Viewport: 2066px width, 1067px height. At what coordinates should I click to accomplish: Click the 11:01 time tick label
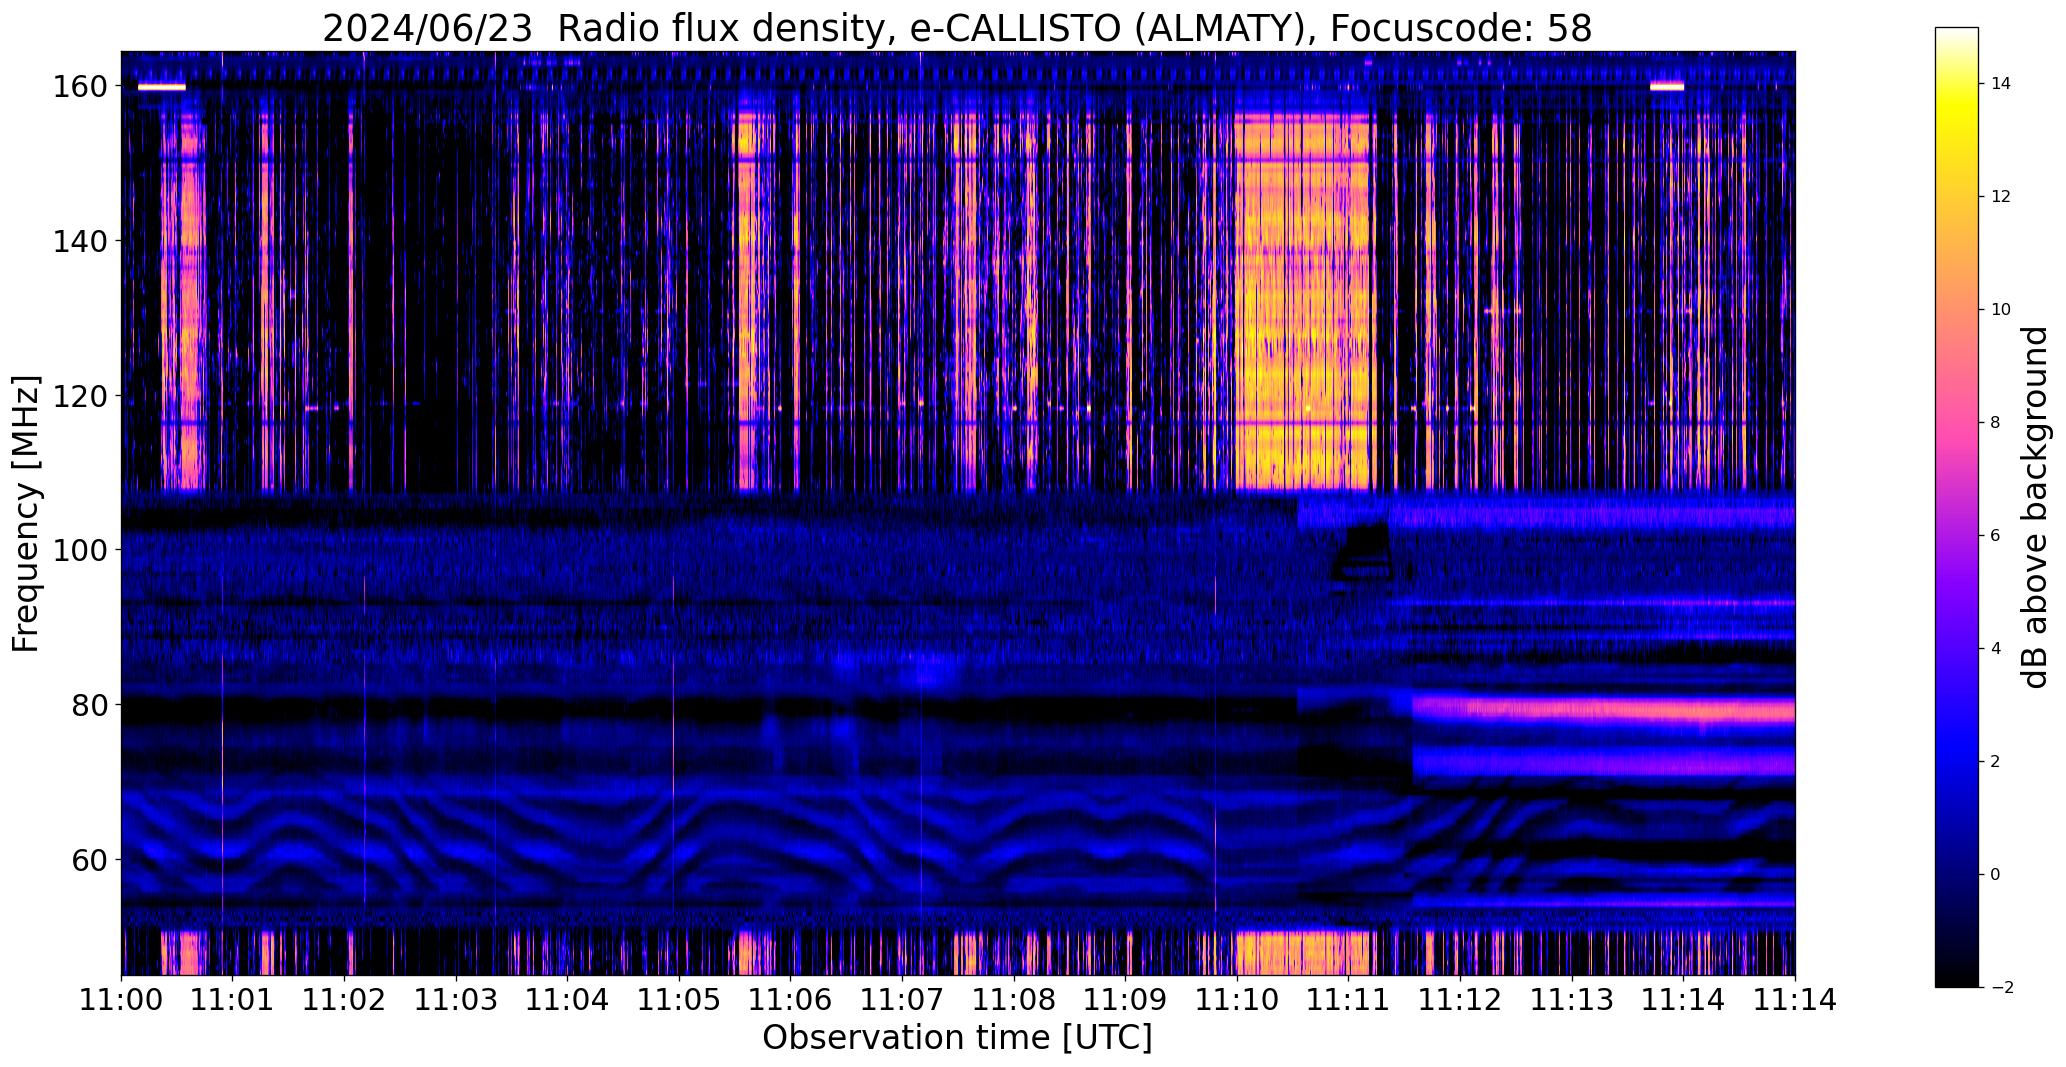click(x=233, y=1000)
